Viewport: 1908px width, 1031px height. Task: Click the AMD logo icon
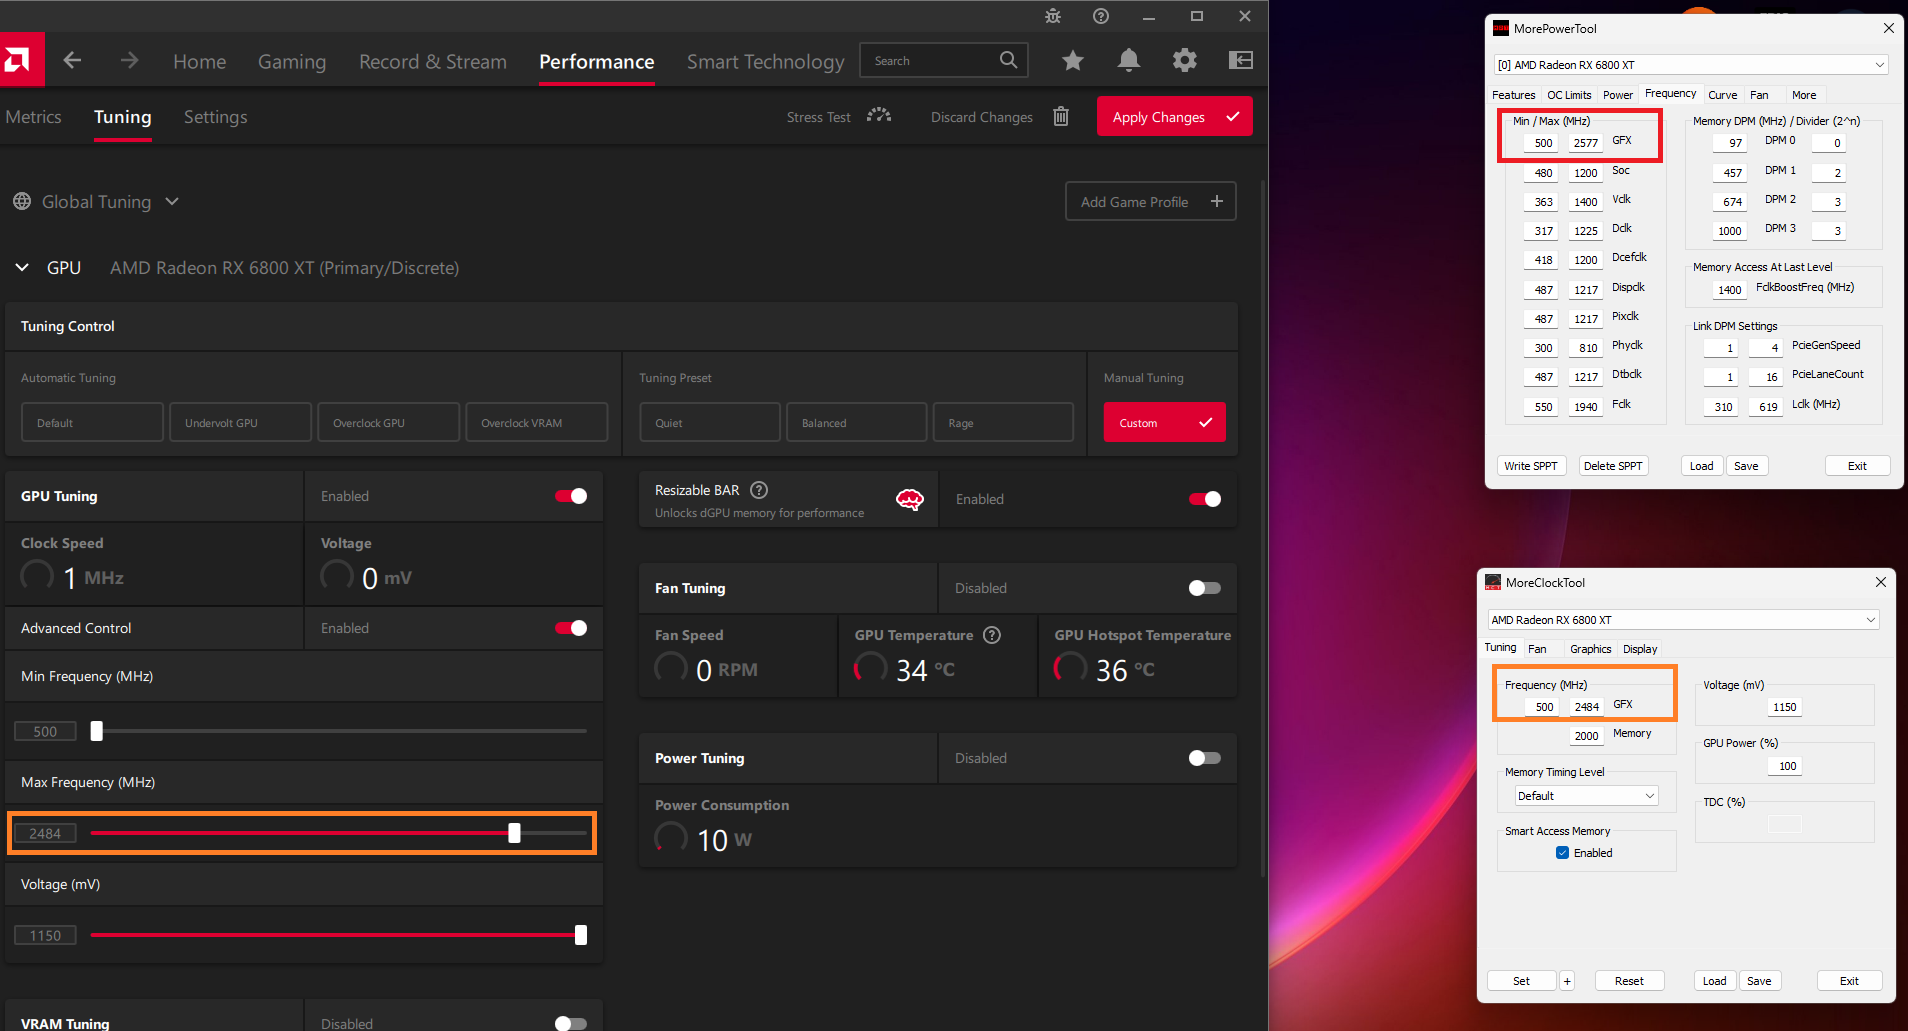tap(22, 60)
